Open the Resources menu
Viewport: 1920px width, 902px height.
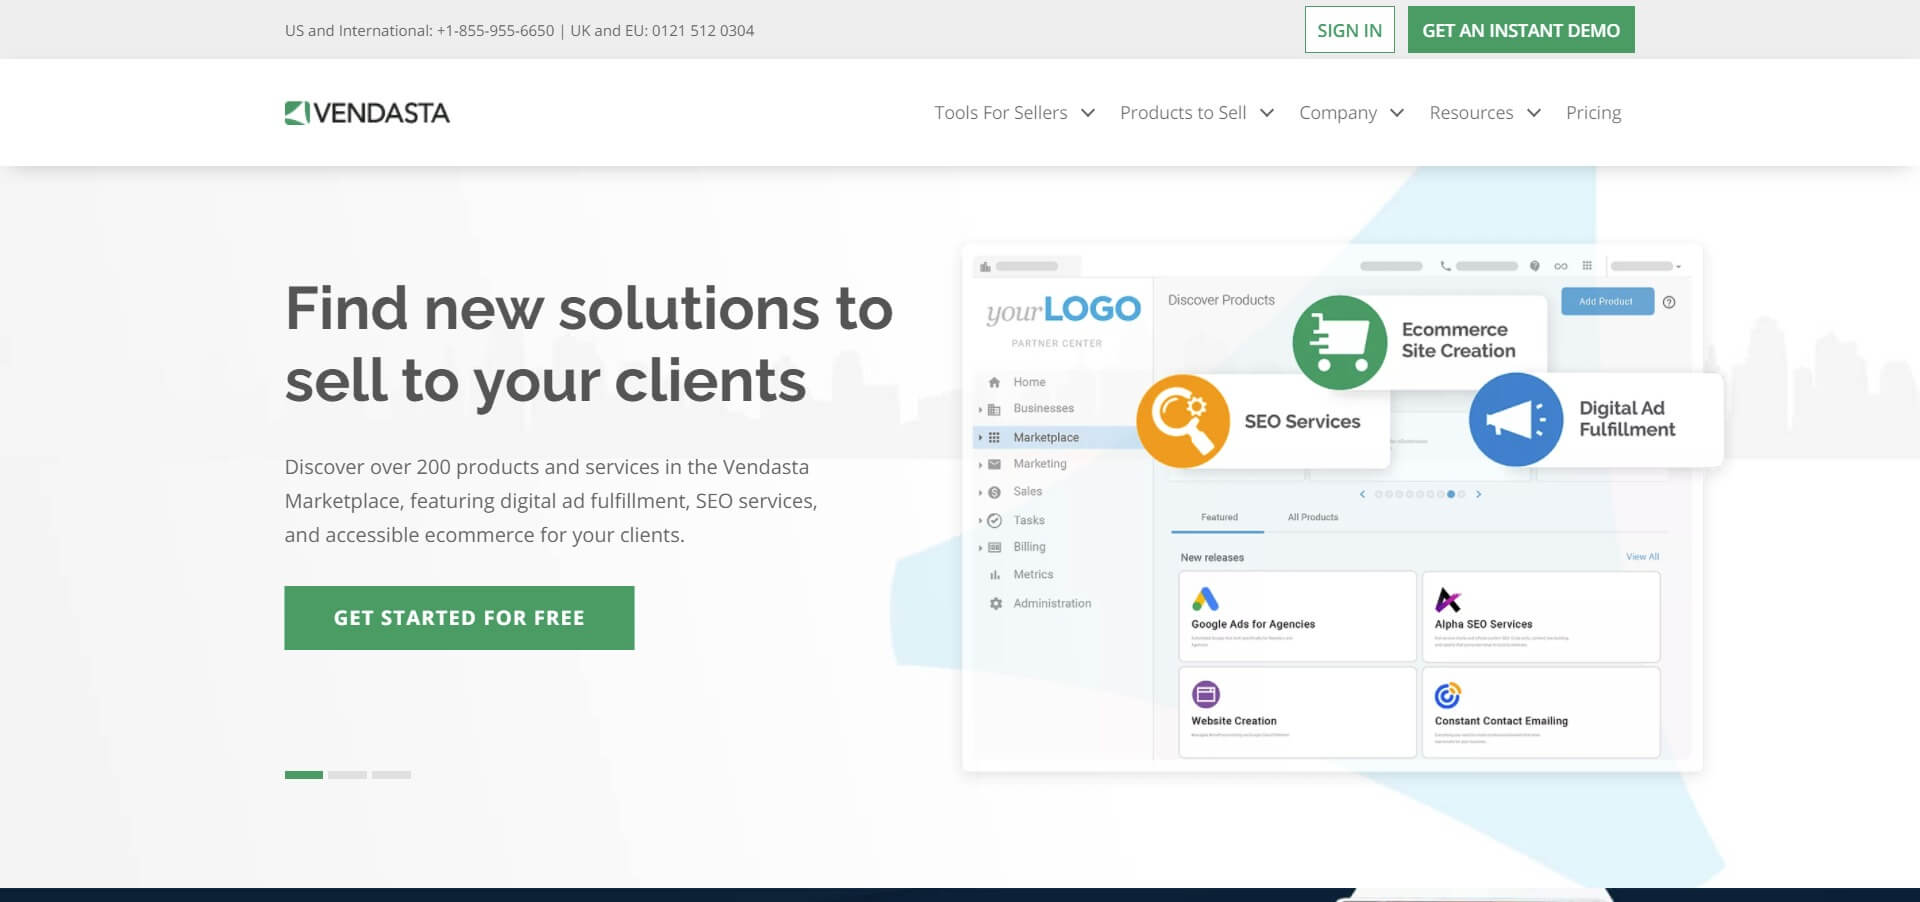(1471, 113)
